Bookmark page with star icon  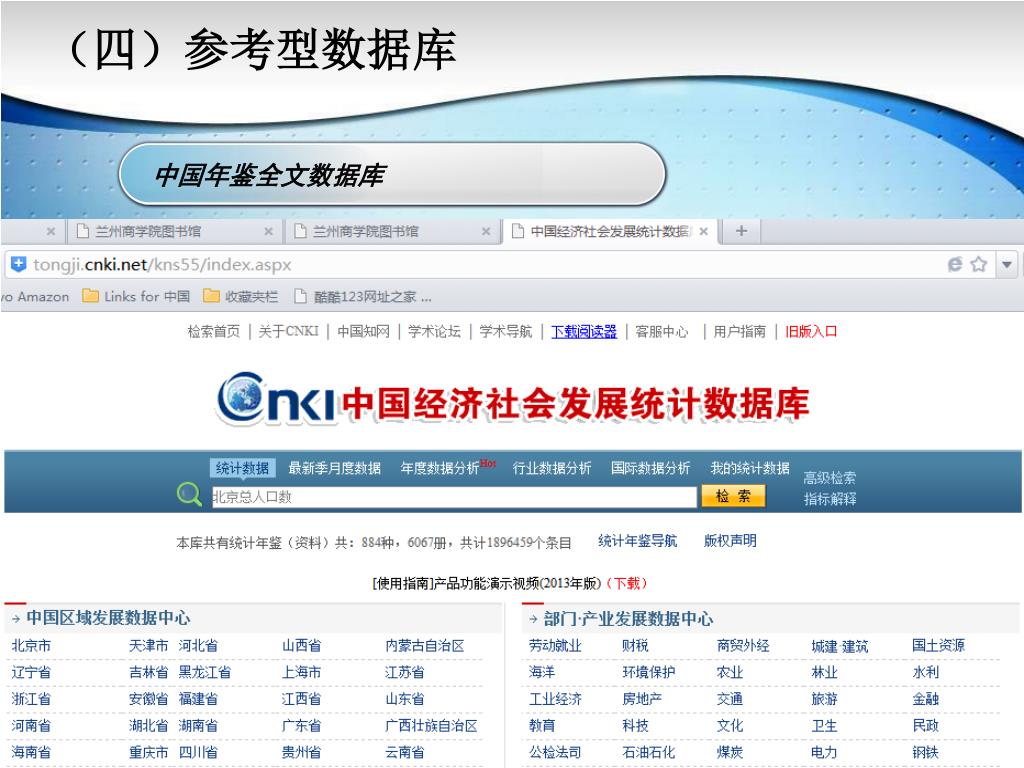coord(978,264)
